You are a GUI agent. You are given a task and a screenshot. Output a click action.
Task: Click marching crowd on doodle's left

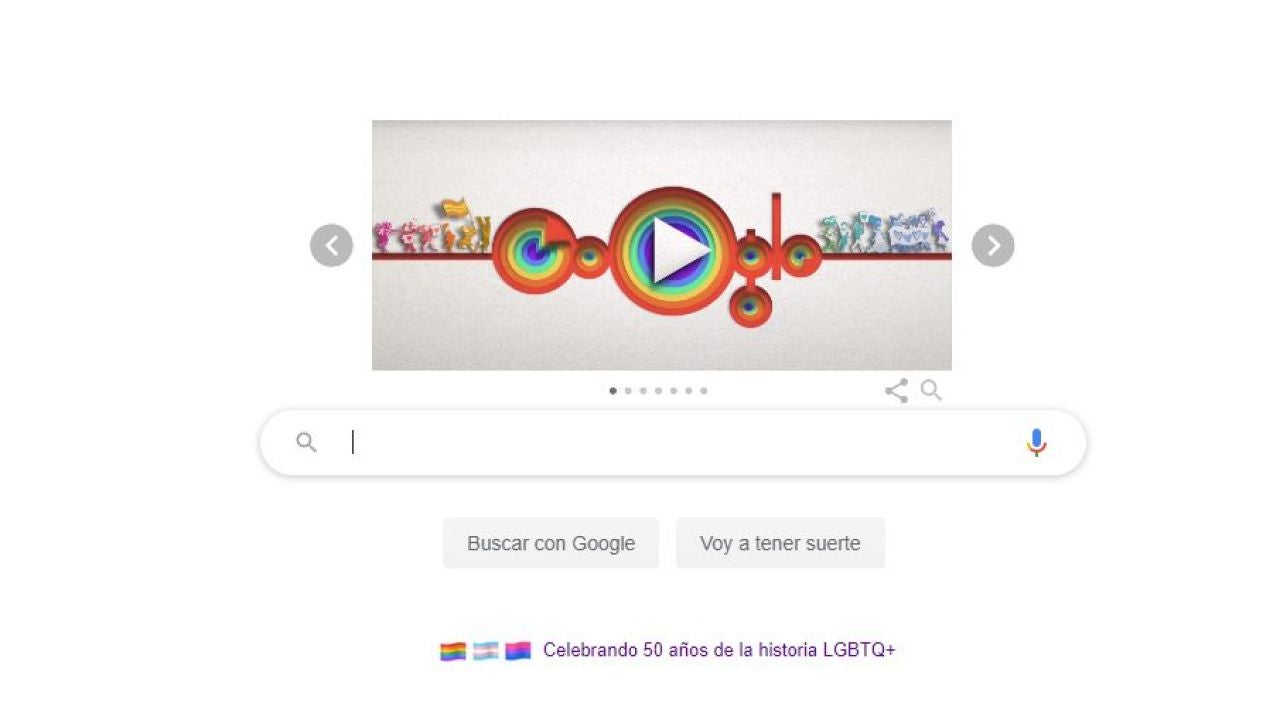(432, 227)
